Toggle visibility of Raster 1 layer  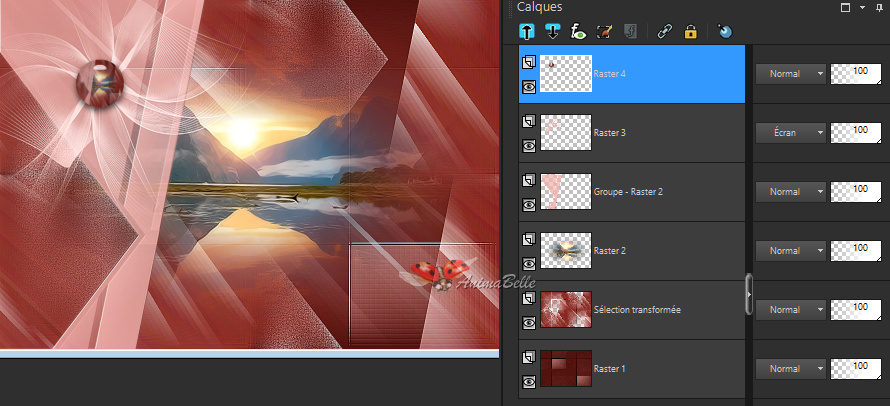529,382
